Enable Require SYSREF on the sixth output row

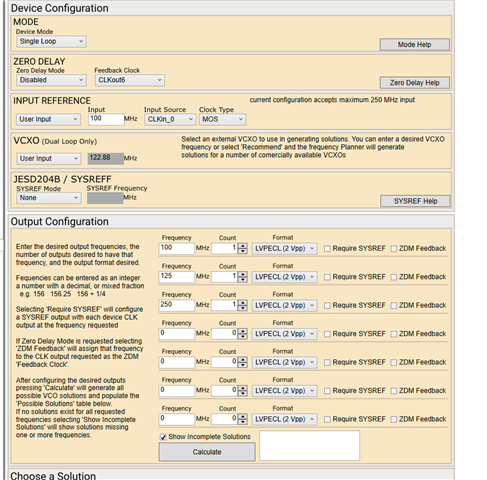[327, 391]
